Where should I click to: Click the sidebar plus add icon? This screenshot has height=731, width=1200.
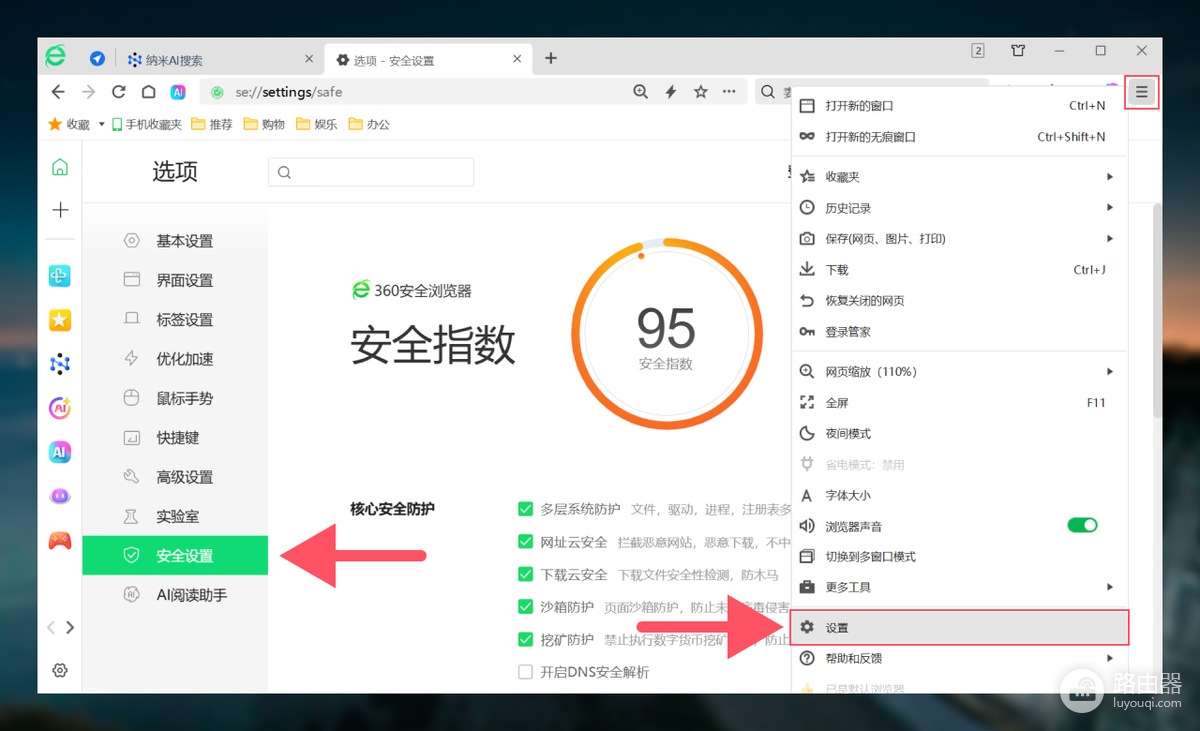pyautogui.click(x=60, y=210)
